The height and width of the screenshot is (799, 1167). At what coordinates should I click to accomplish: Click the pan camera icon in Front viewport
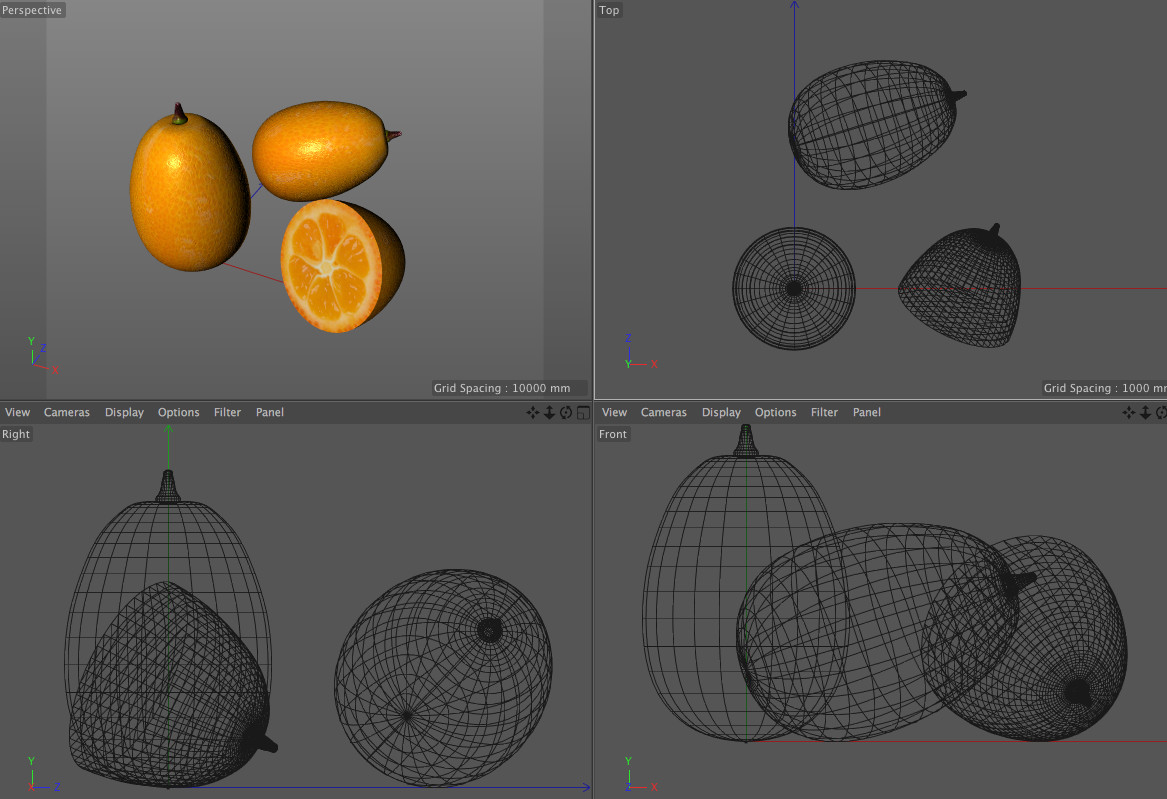click(1129, 413)
